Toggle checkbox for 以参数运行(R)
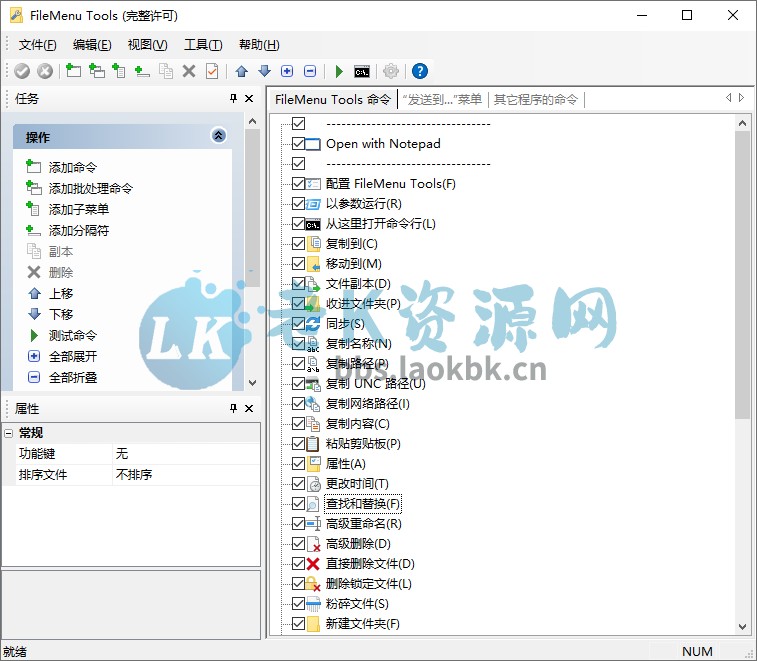757x661 pixels. (298, 203)
